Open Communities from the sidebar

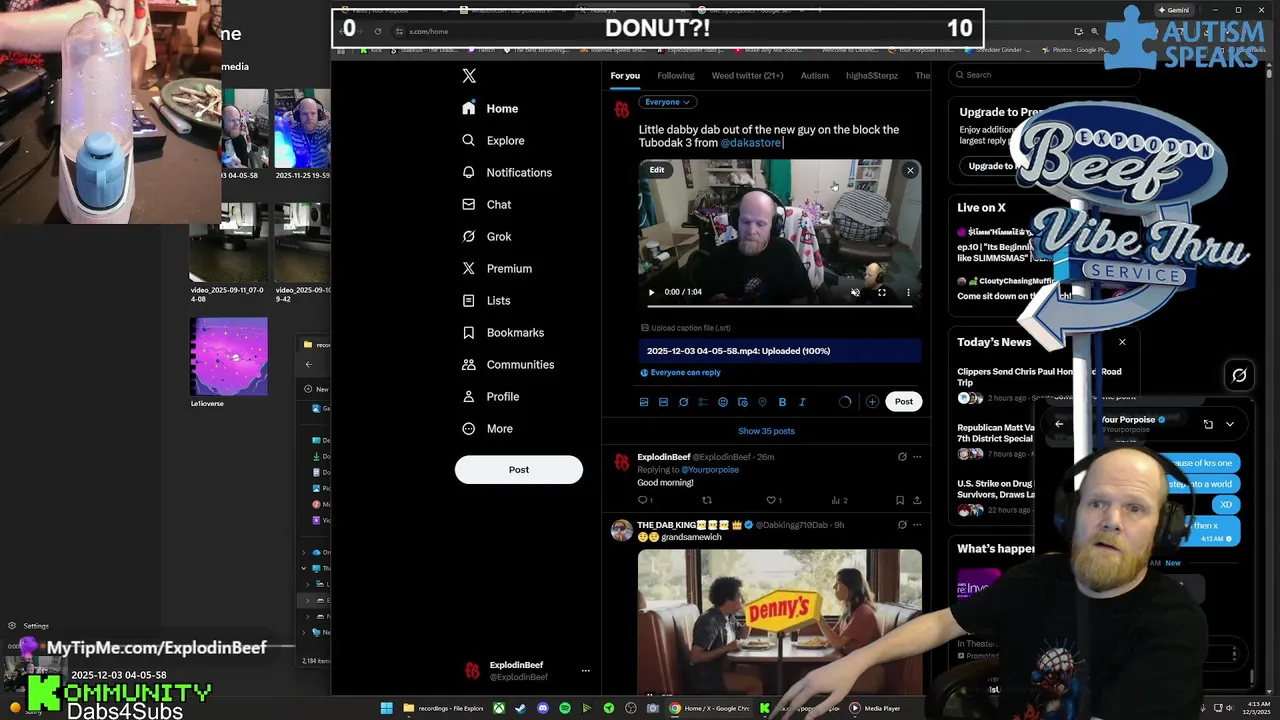tap(508, 364)
